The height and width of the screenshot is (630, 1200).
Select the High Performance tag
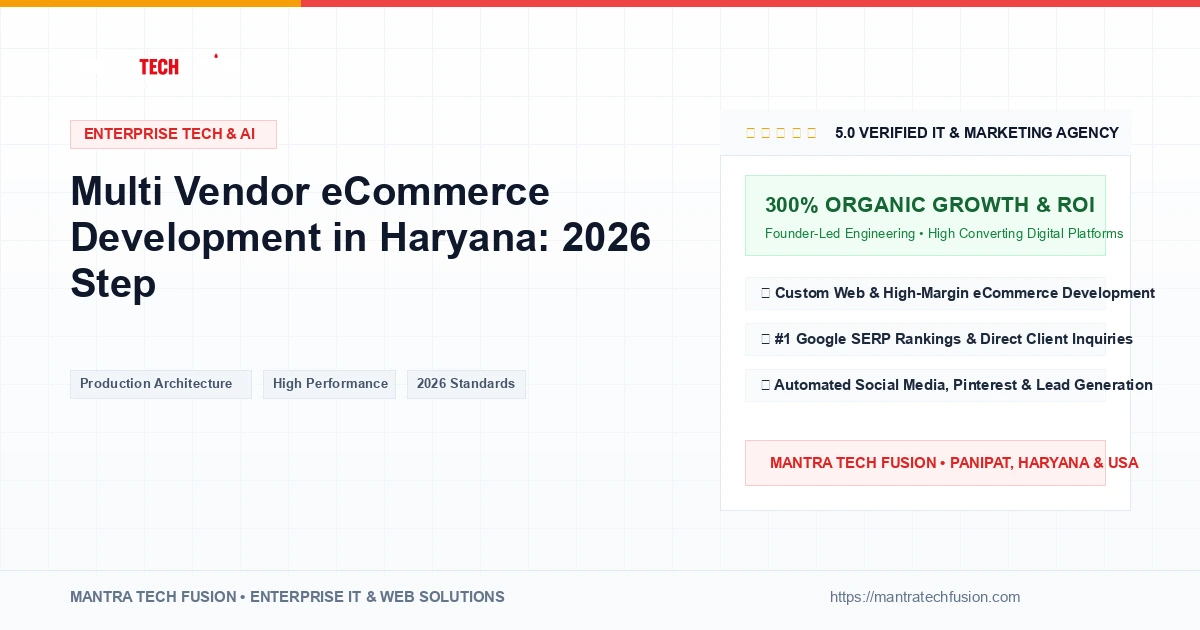(x=330, y=384)
